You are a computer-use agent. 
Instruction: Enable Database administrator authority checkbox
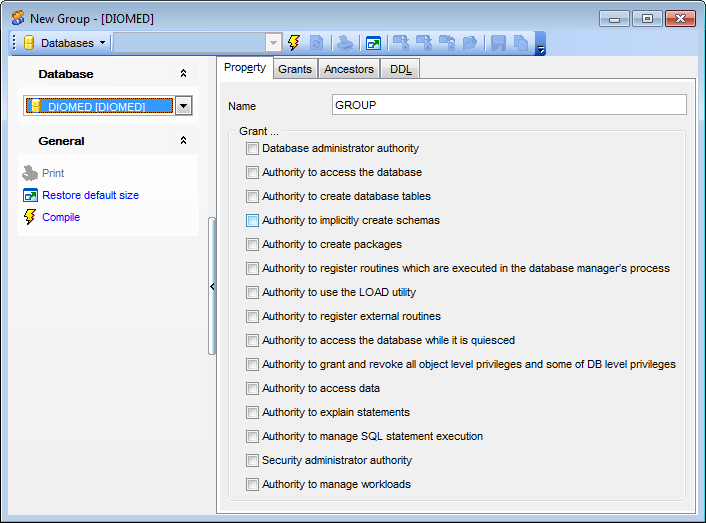pyautogui.click(x=252, y=148)
